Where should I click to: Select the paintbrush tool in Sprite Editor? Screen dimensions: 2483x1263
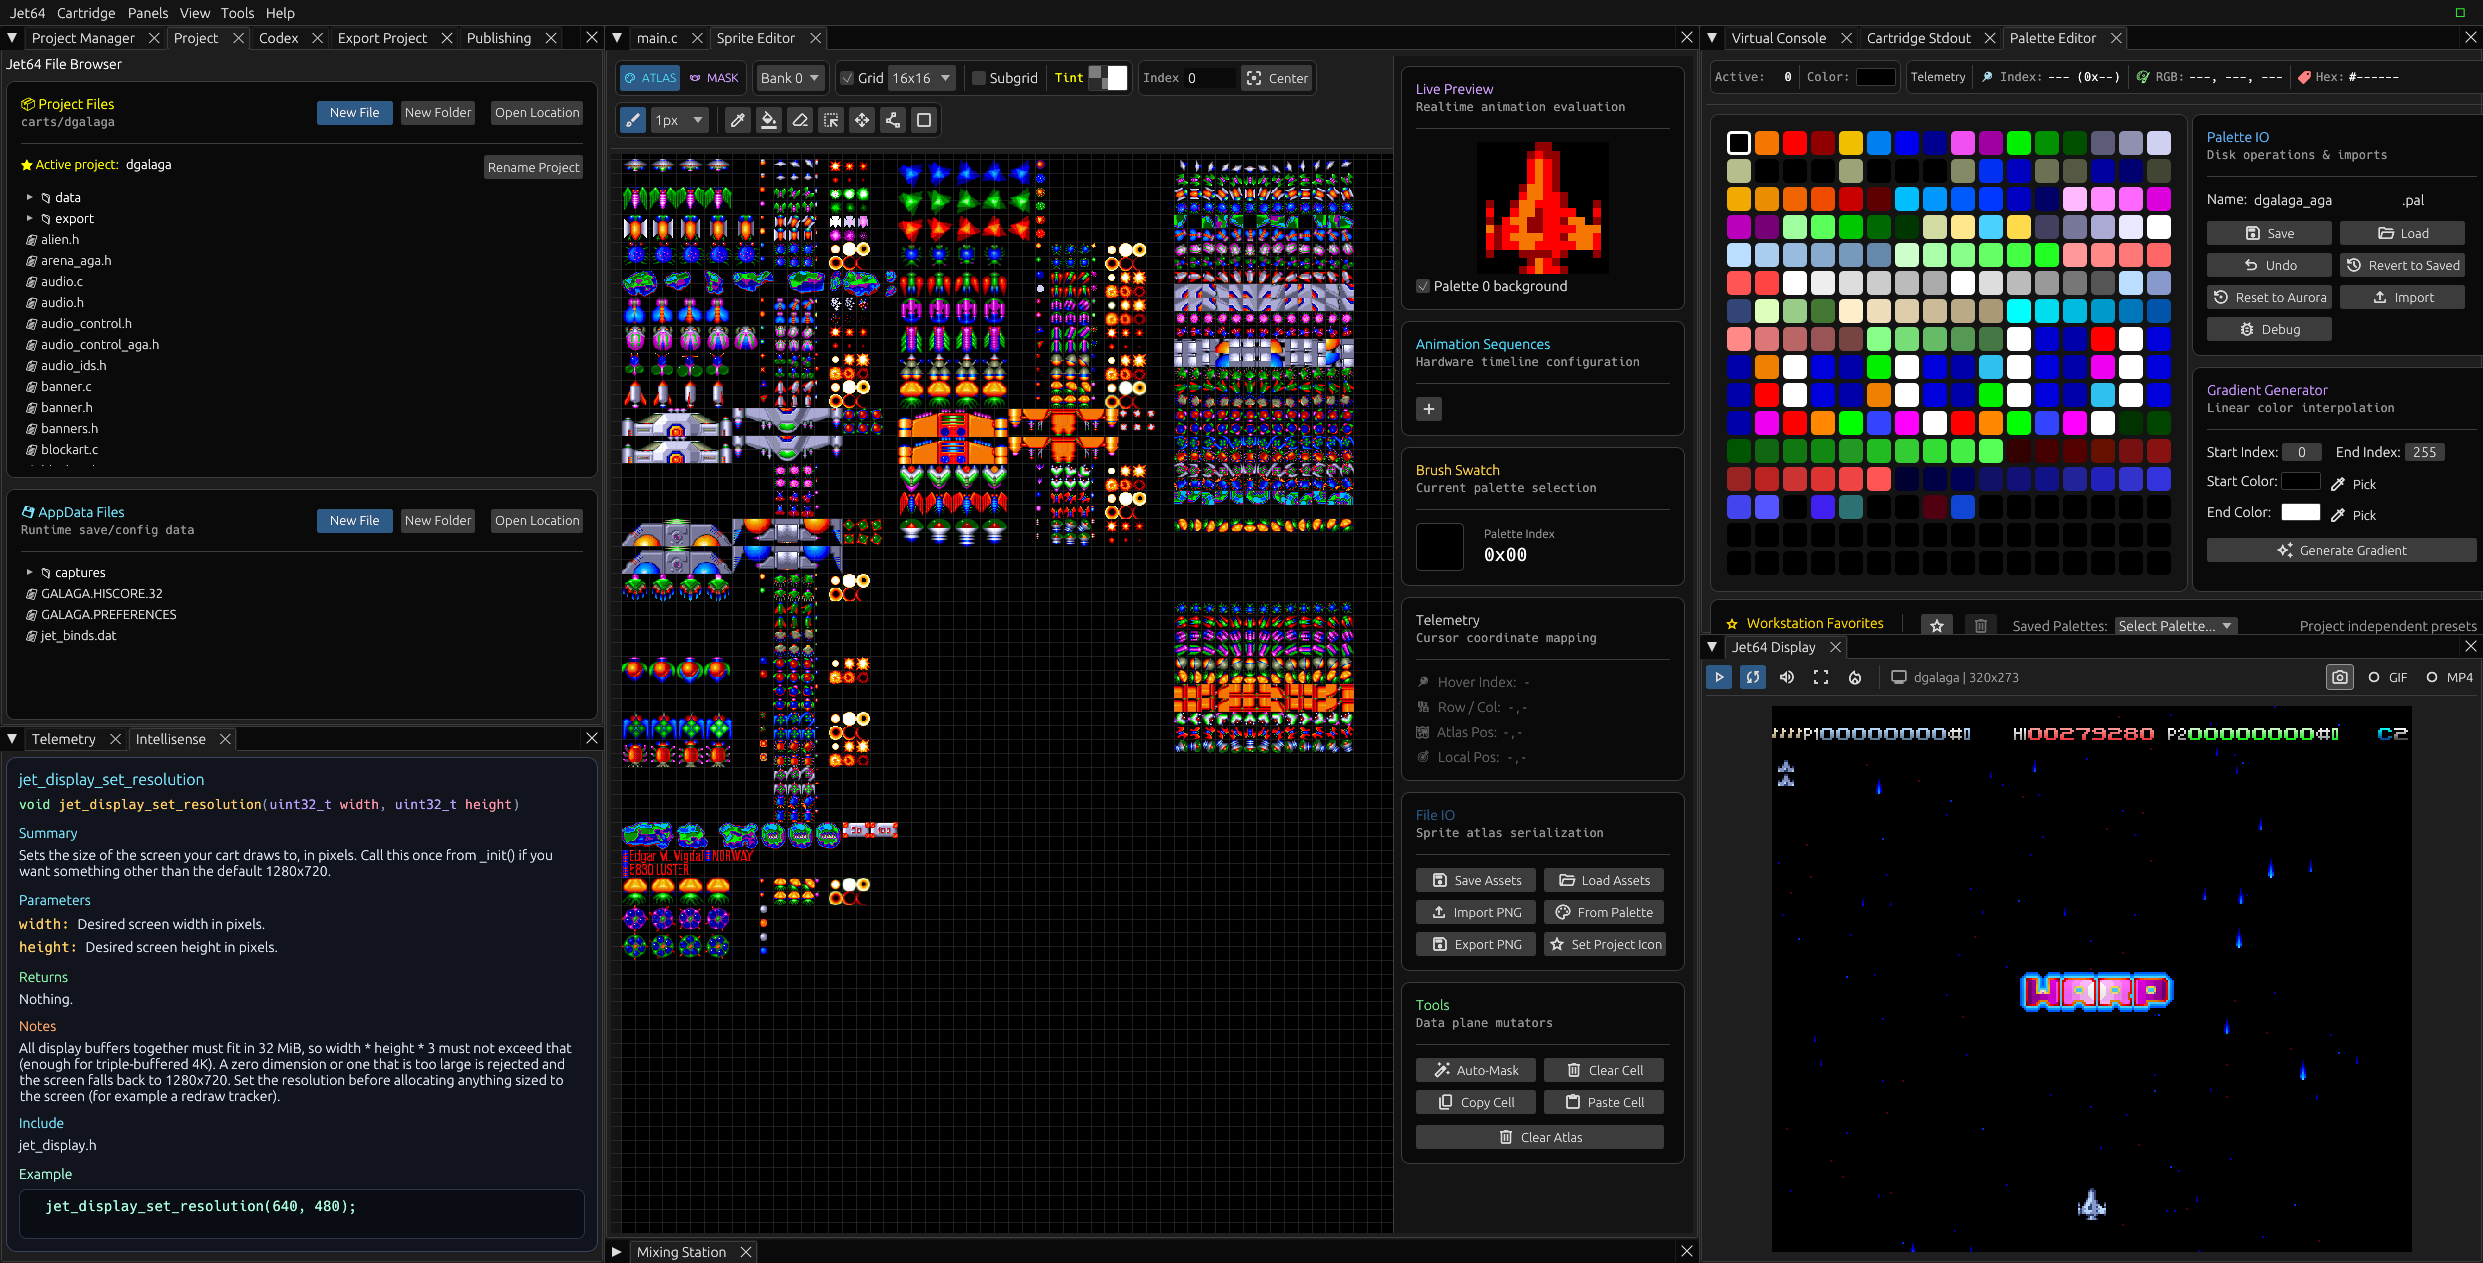point(633,121)
